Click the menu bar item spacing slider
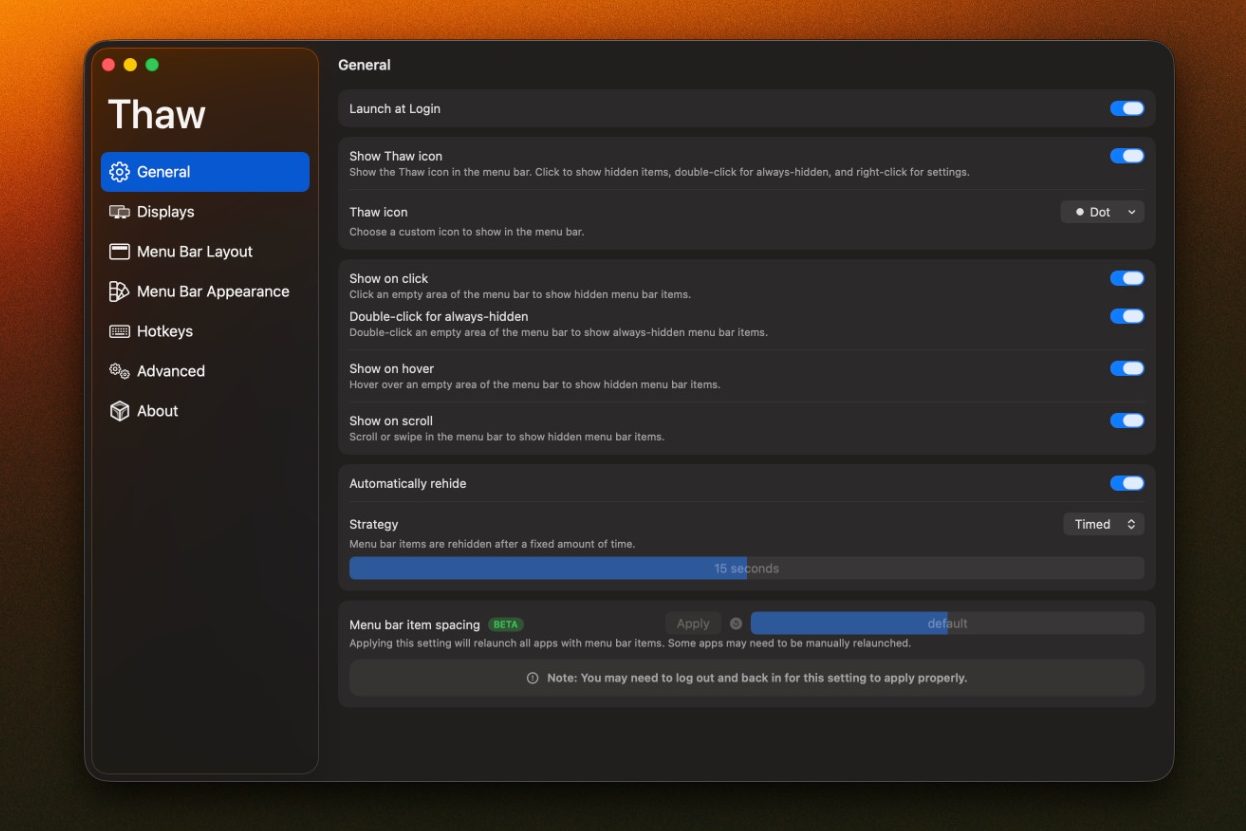Viewport: 1246px width, 831px height. pos(947,623)
